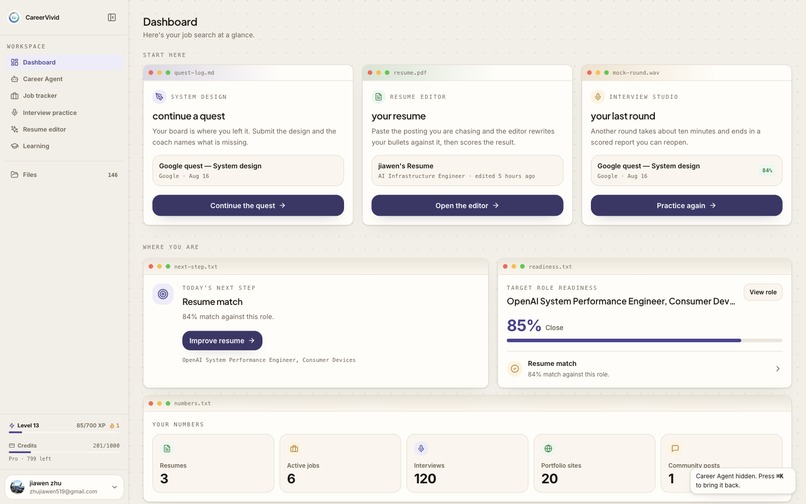Click the Dashboard grid icon in sidebar

click(x=14, y=62)
